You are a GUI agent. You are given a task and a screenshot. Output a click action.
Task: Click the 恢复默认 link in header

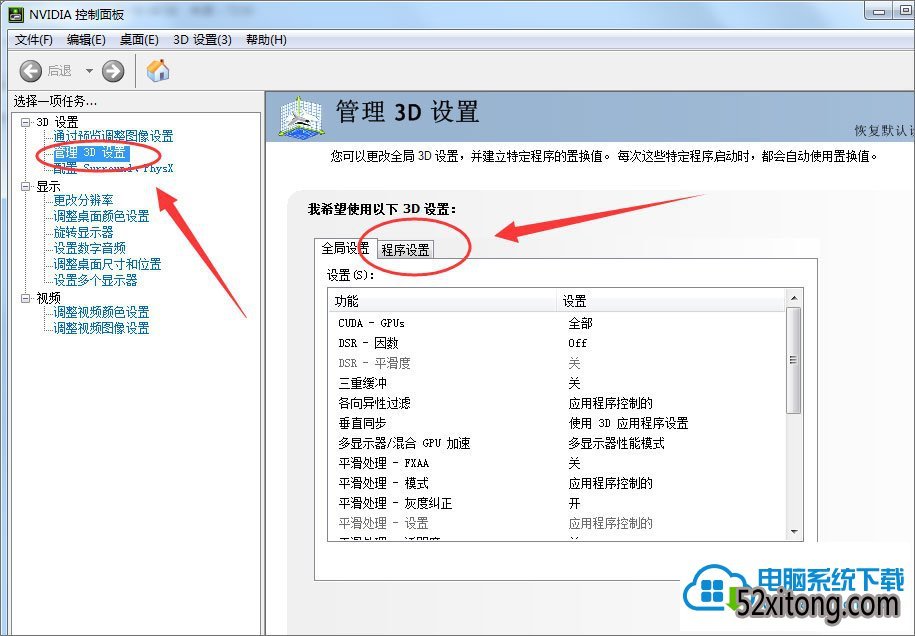point(884,131)
